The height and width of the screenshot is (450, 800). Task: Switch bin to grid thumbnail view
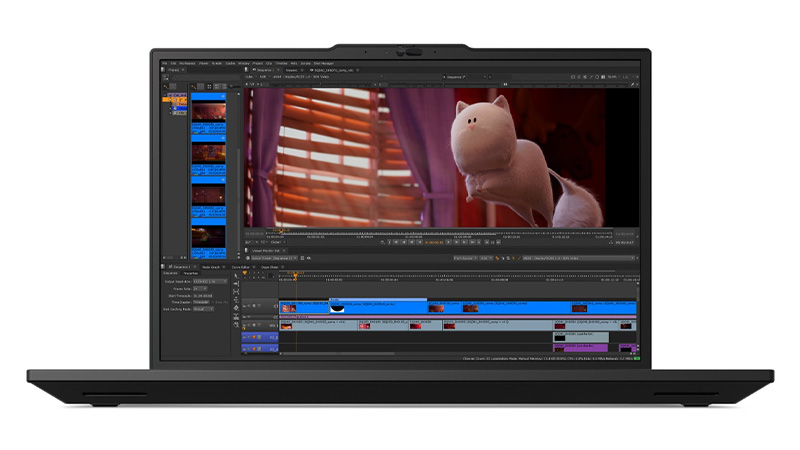pyautogui.click(x=209, y=87)
